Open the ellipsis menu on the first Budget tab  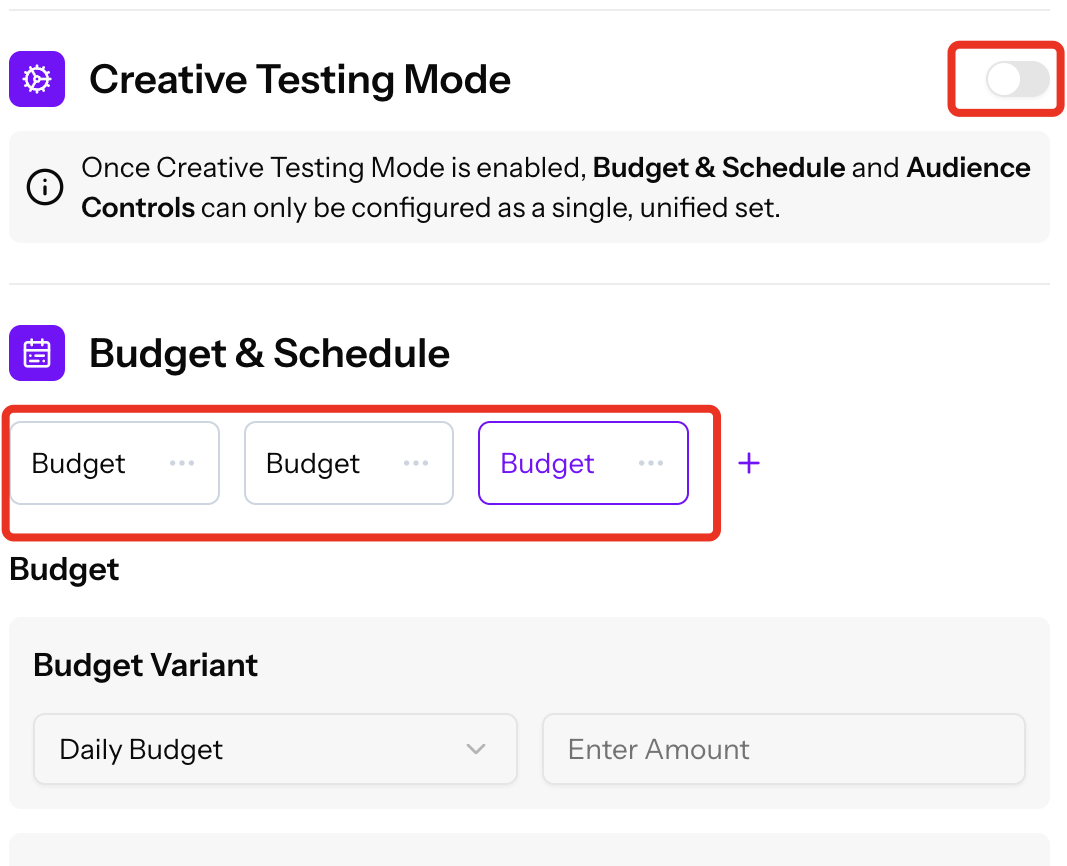(182, 462)
